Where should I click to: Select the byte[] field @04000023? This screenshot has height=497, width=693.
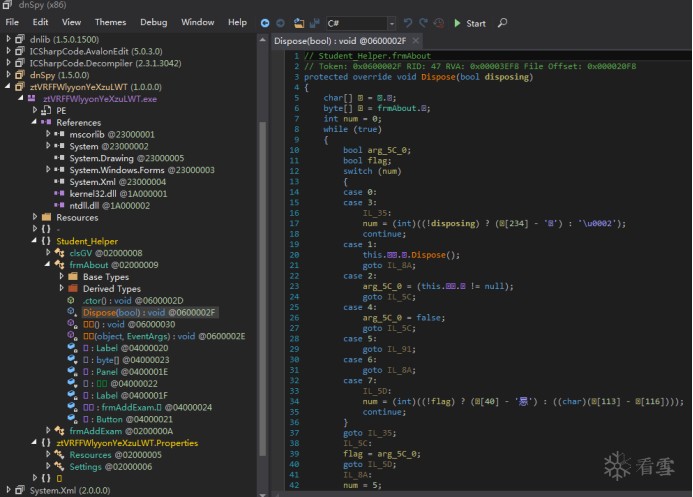pyautogui.click(x=126, y=360)
